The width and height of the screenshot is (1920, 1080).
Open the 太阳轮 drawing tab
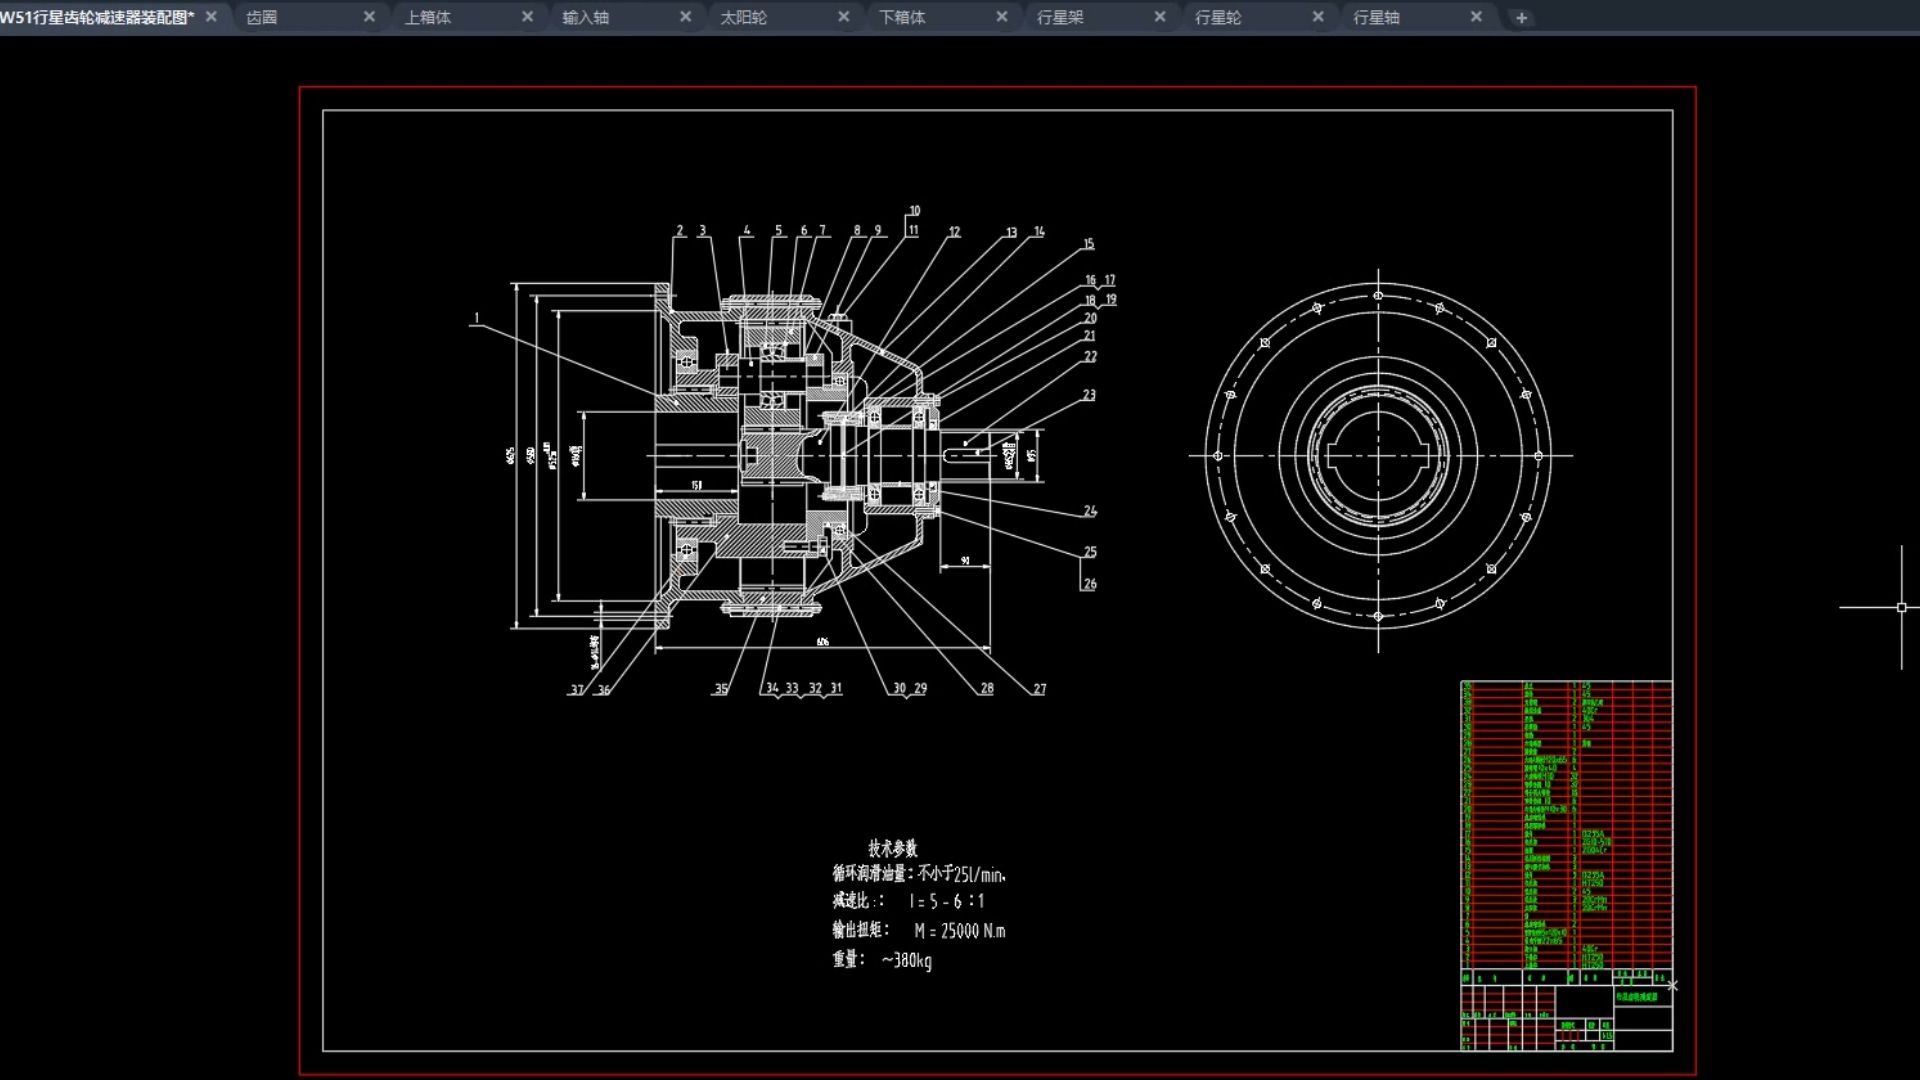tap(744, 17)
